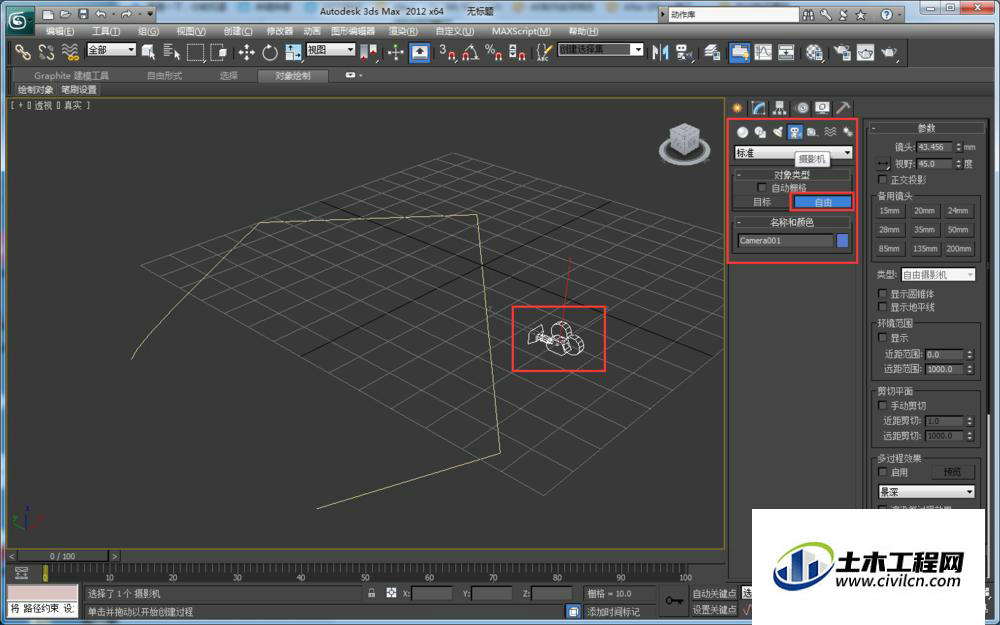Collapse the 参数 rollout
This screenshot has height=625, width=1000.
(x=927, y=128)
